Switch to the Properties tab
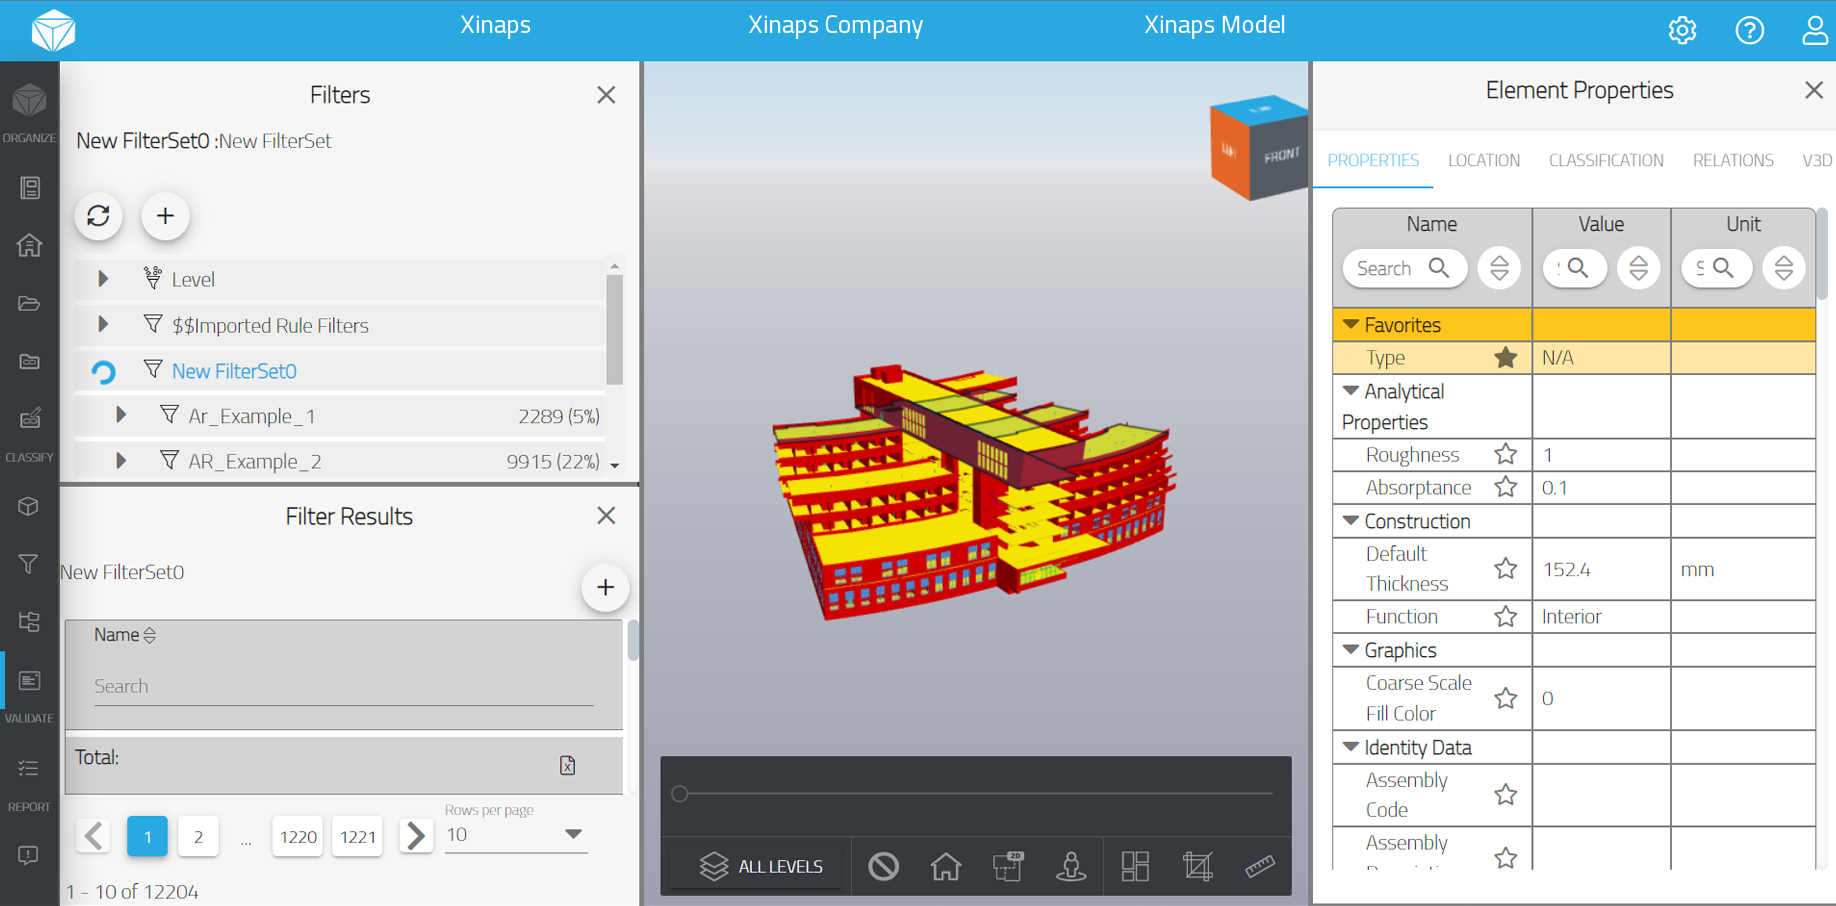1836x906 pixels. tap(1373, 160)
